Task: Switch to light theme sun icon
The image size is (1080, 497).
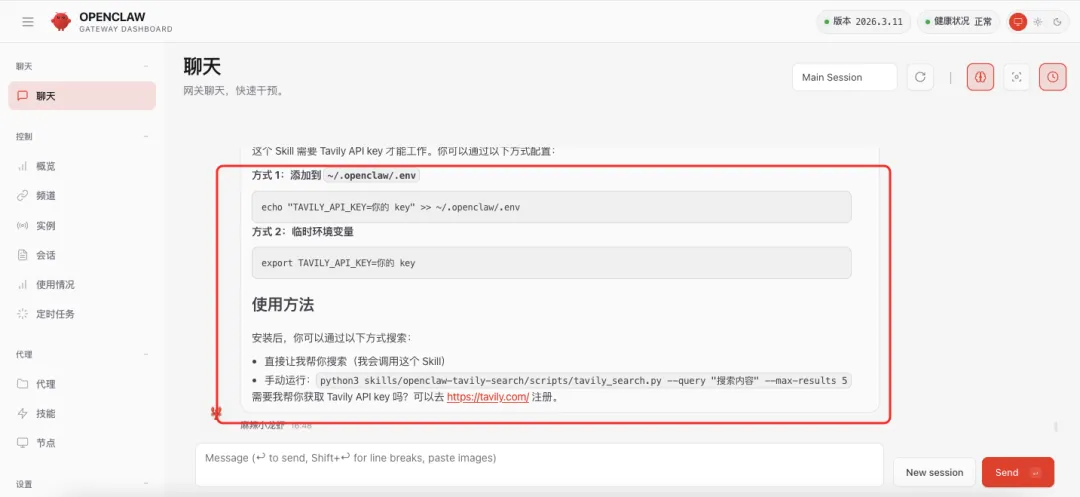Action: (1037, 22)
